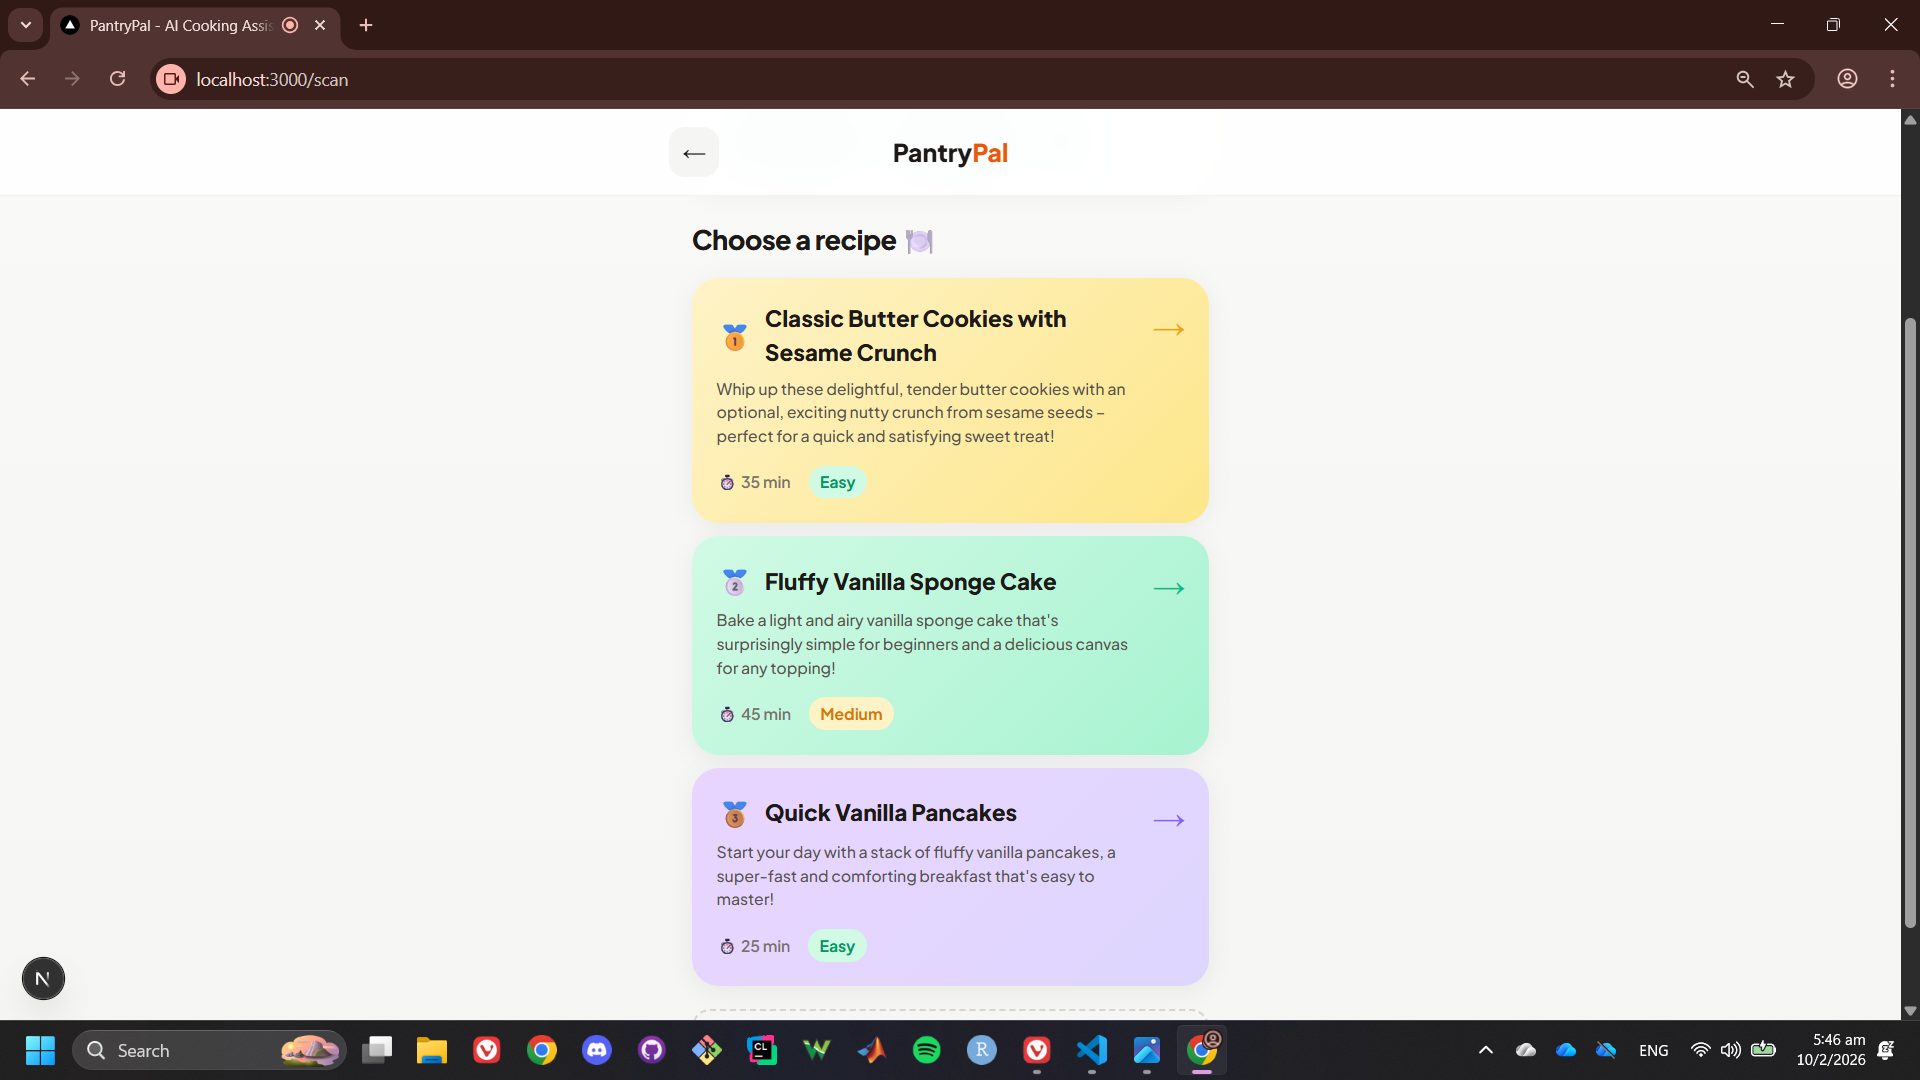The height and width of the screenshot is (1080, 1920).
Task: Open Classic Butter Cookies recipe arrow
Action: point(1168,330)
